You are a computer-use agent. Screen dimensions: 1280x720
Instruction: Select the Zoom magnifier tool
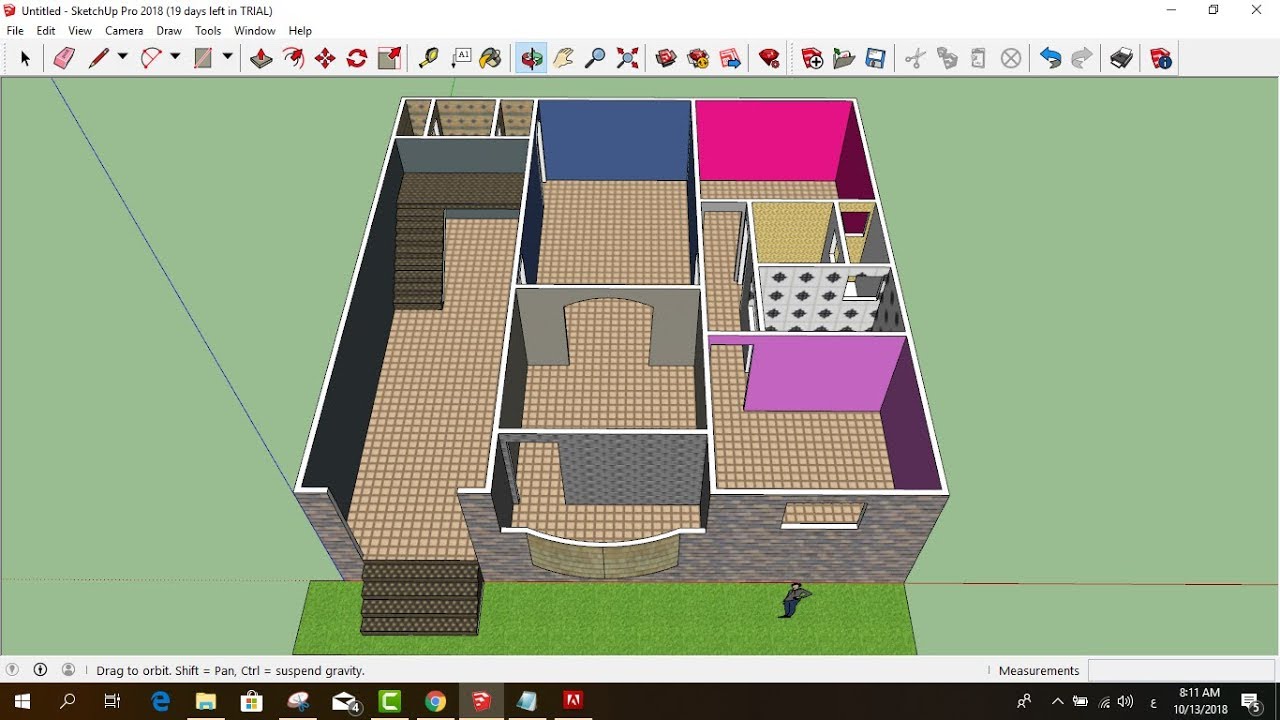pyautogui.click(x=595, y=59)
